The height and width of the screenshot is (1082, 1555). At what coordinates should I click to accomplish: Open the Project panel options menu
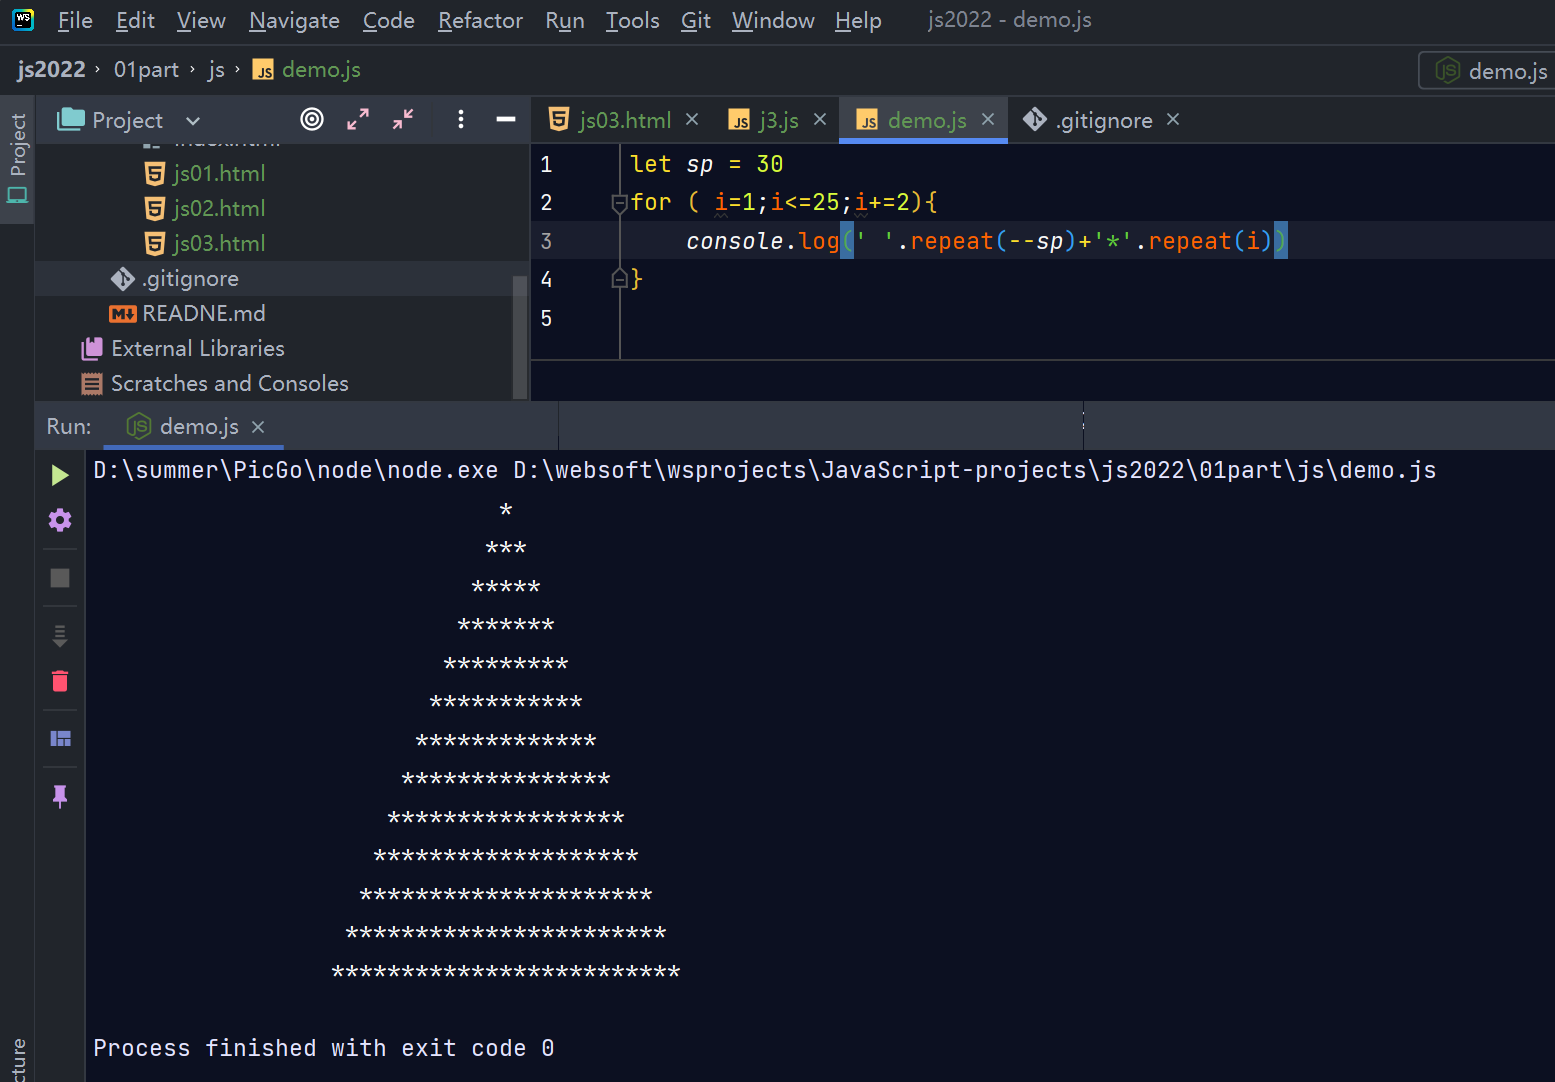click(460, 119)
